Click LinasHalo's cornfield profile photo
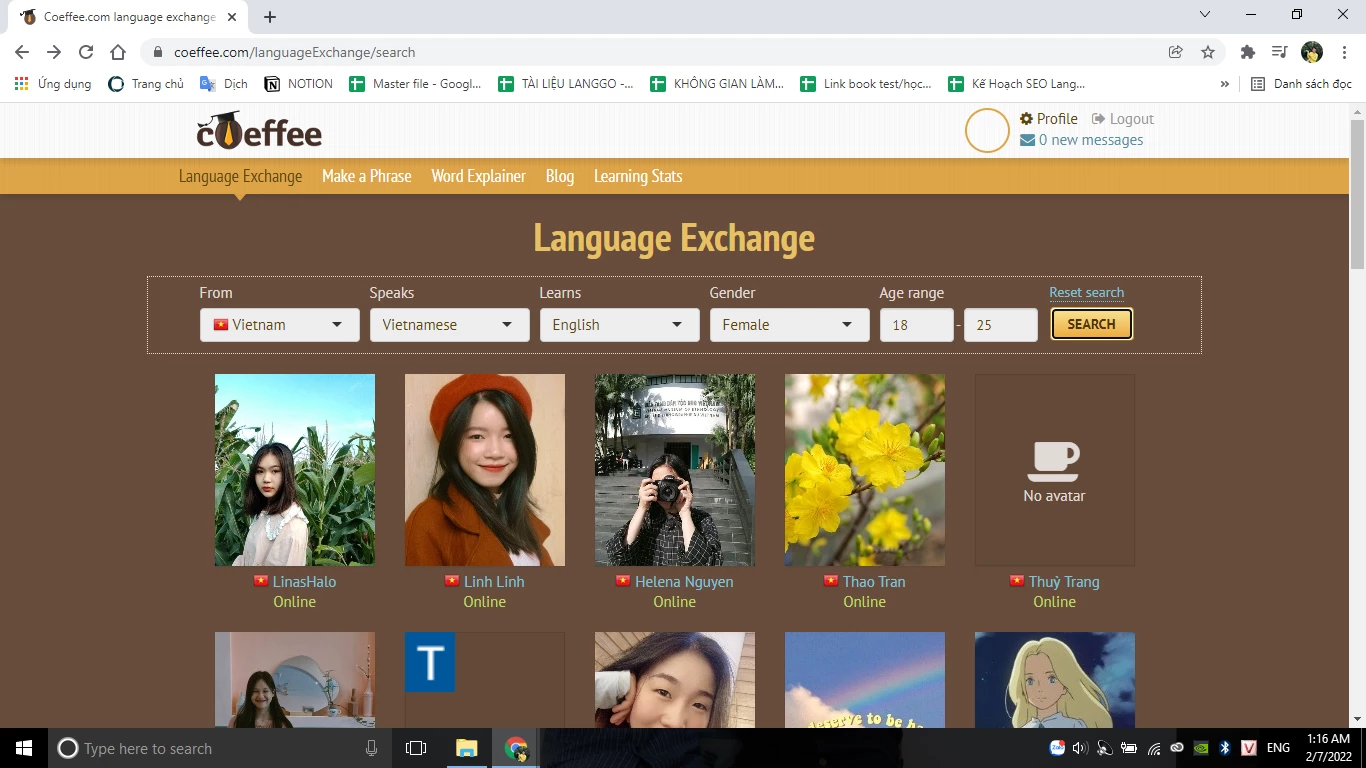1366x768 pixels. (x=295, y=470)
